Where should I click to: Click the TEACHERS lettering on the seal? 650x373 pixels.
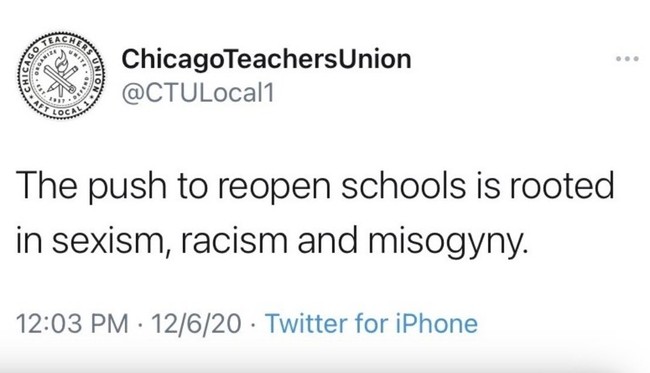tap(66, 42)
